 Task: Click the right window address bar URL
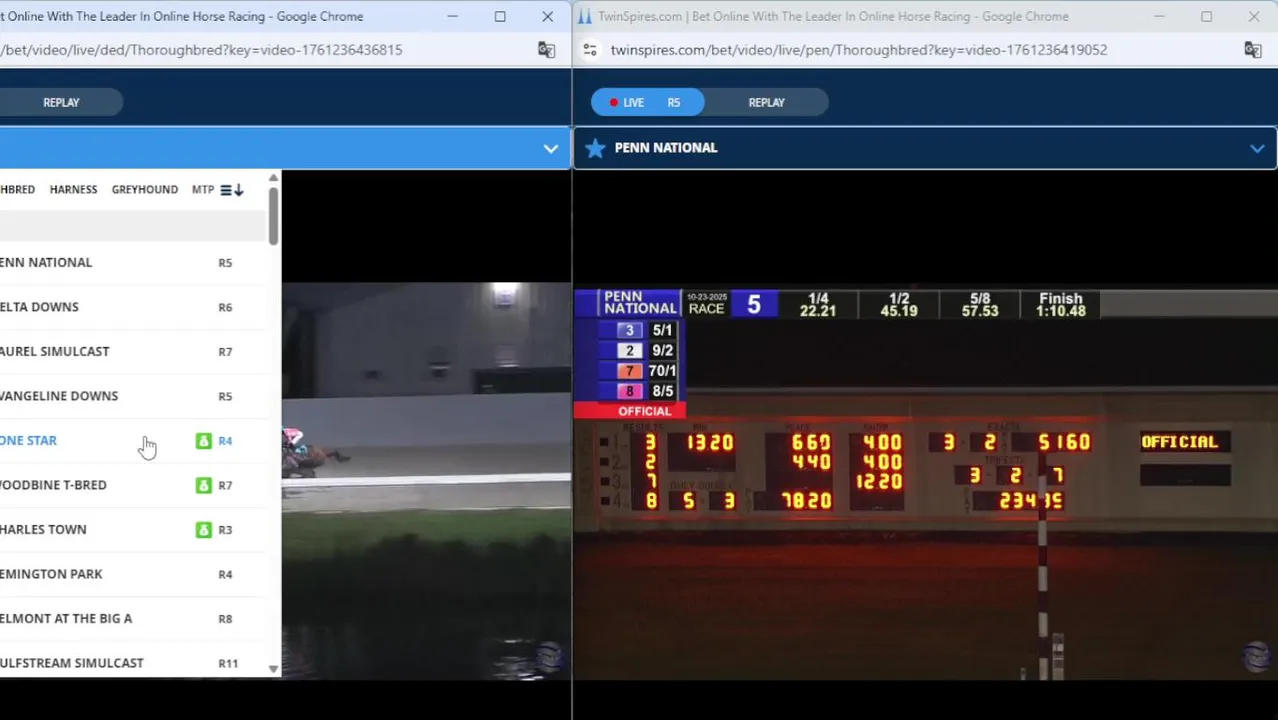tap(859, 50)
